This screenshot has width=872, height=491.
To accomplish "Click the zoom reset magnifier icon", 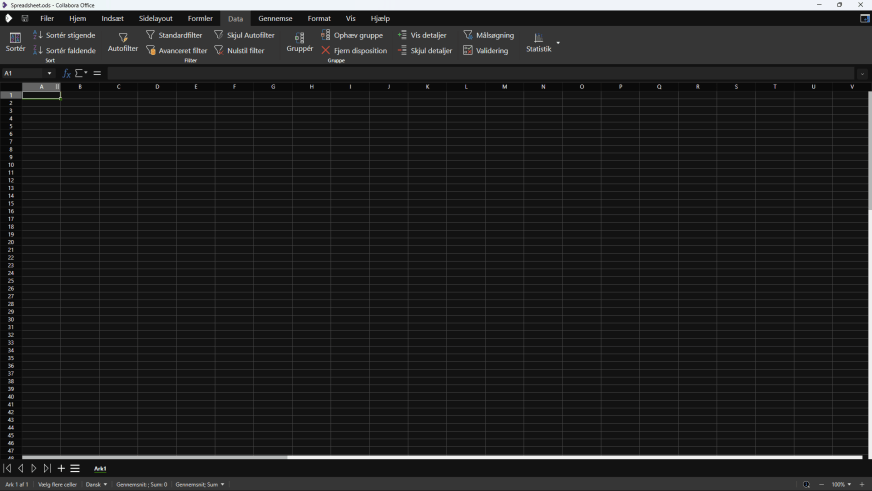I will [806, 484].
